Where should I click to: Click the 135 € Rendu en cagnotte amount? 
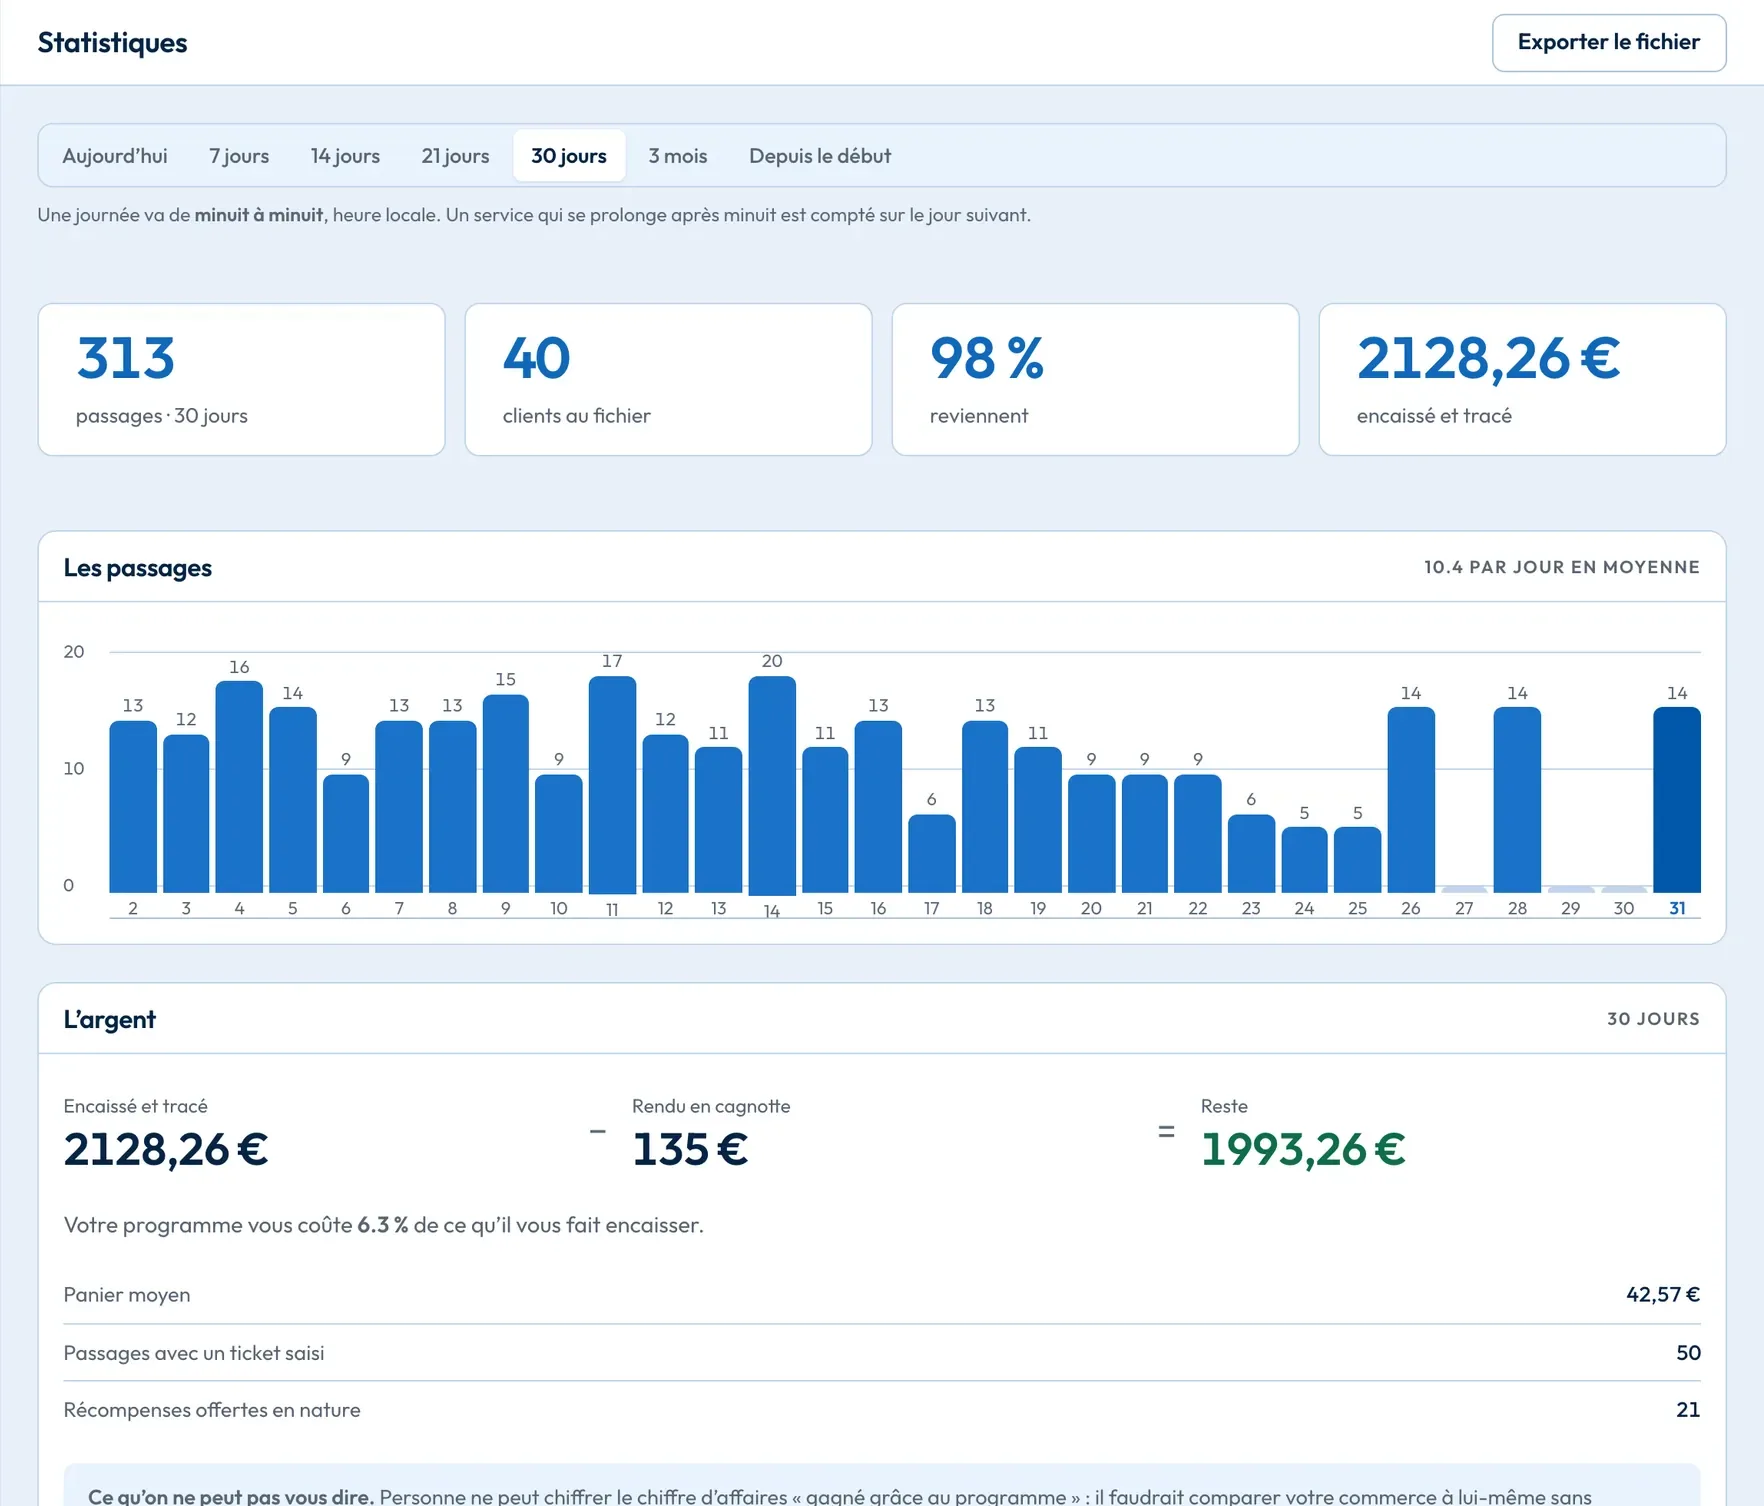(691, 1149)
